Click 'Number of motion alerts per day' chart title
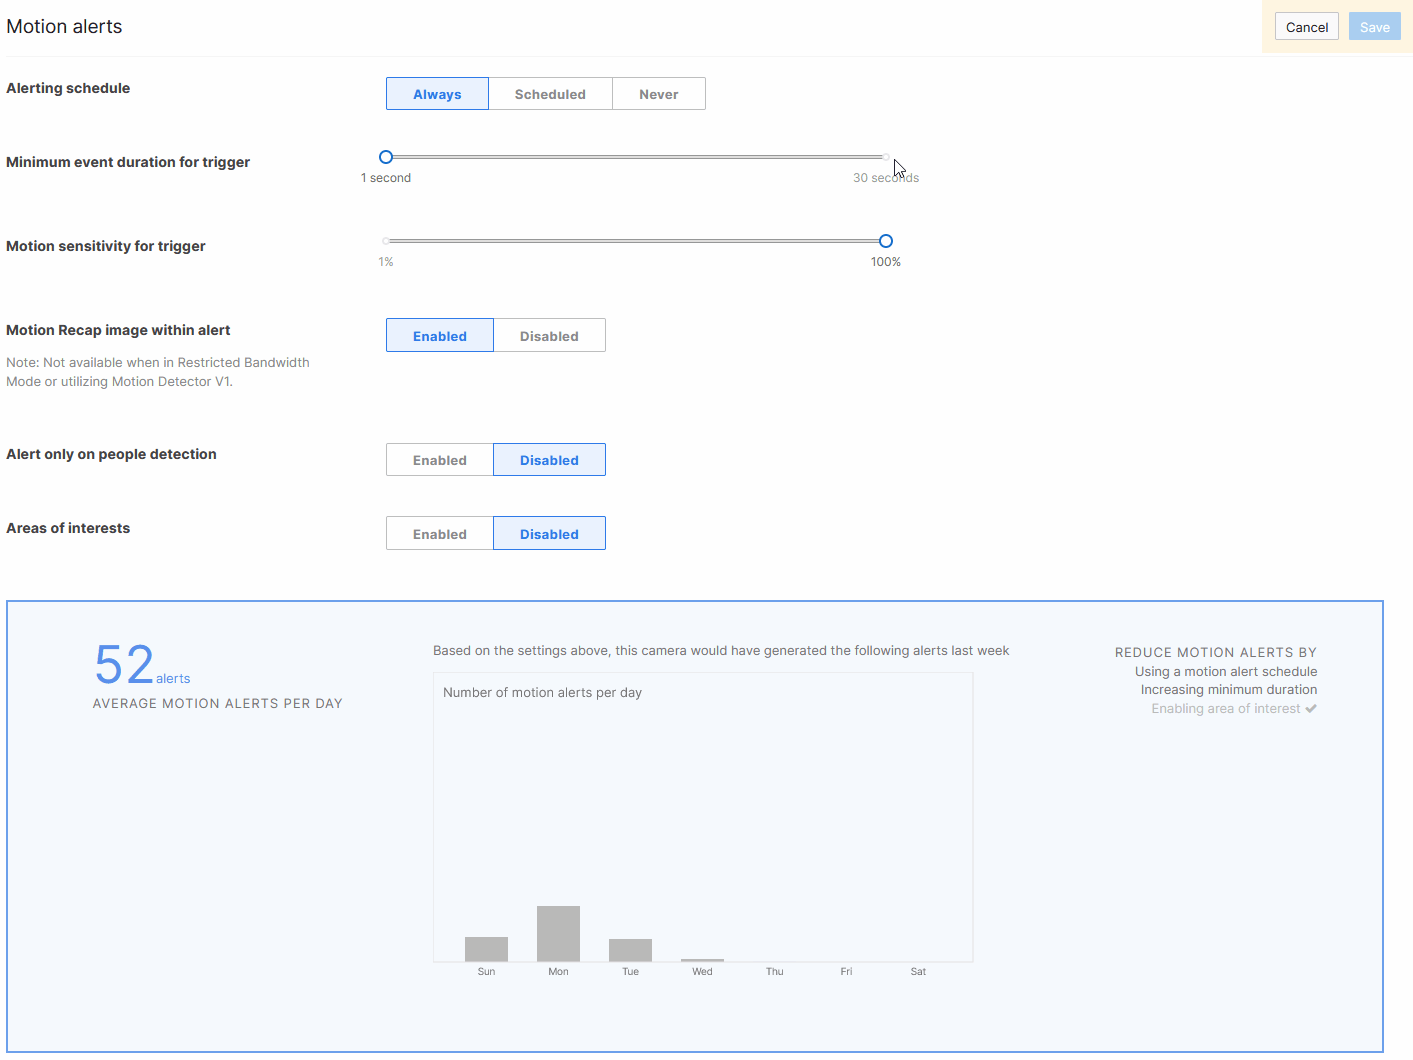 [542, 693]
